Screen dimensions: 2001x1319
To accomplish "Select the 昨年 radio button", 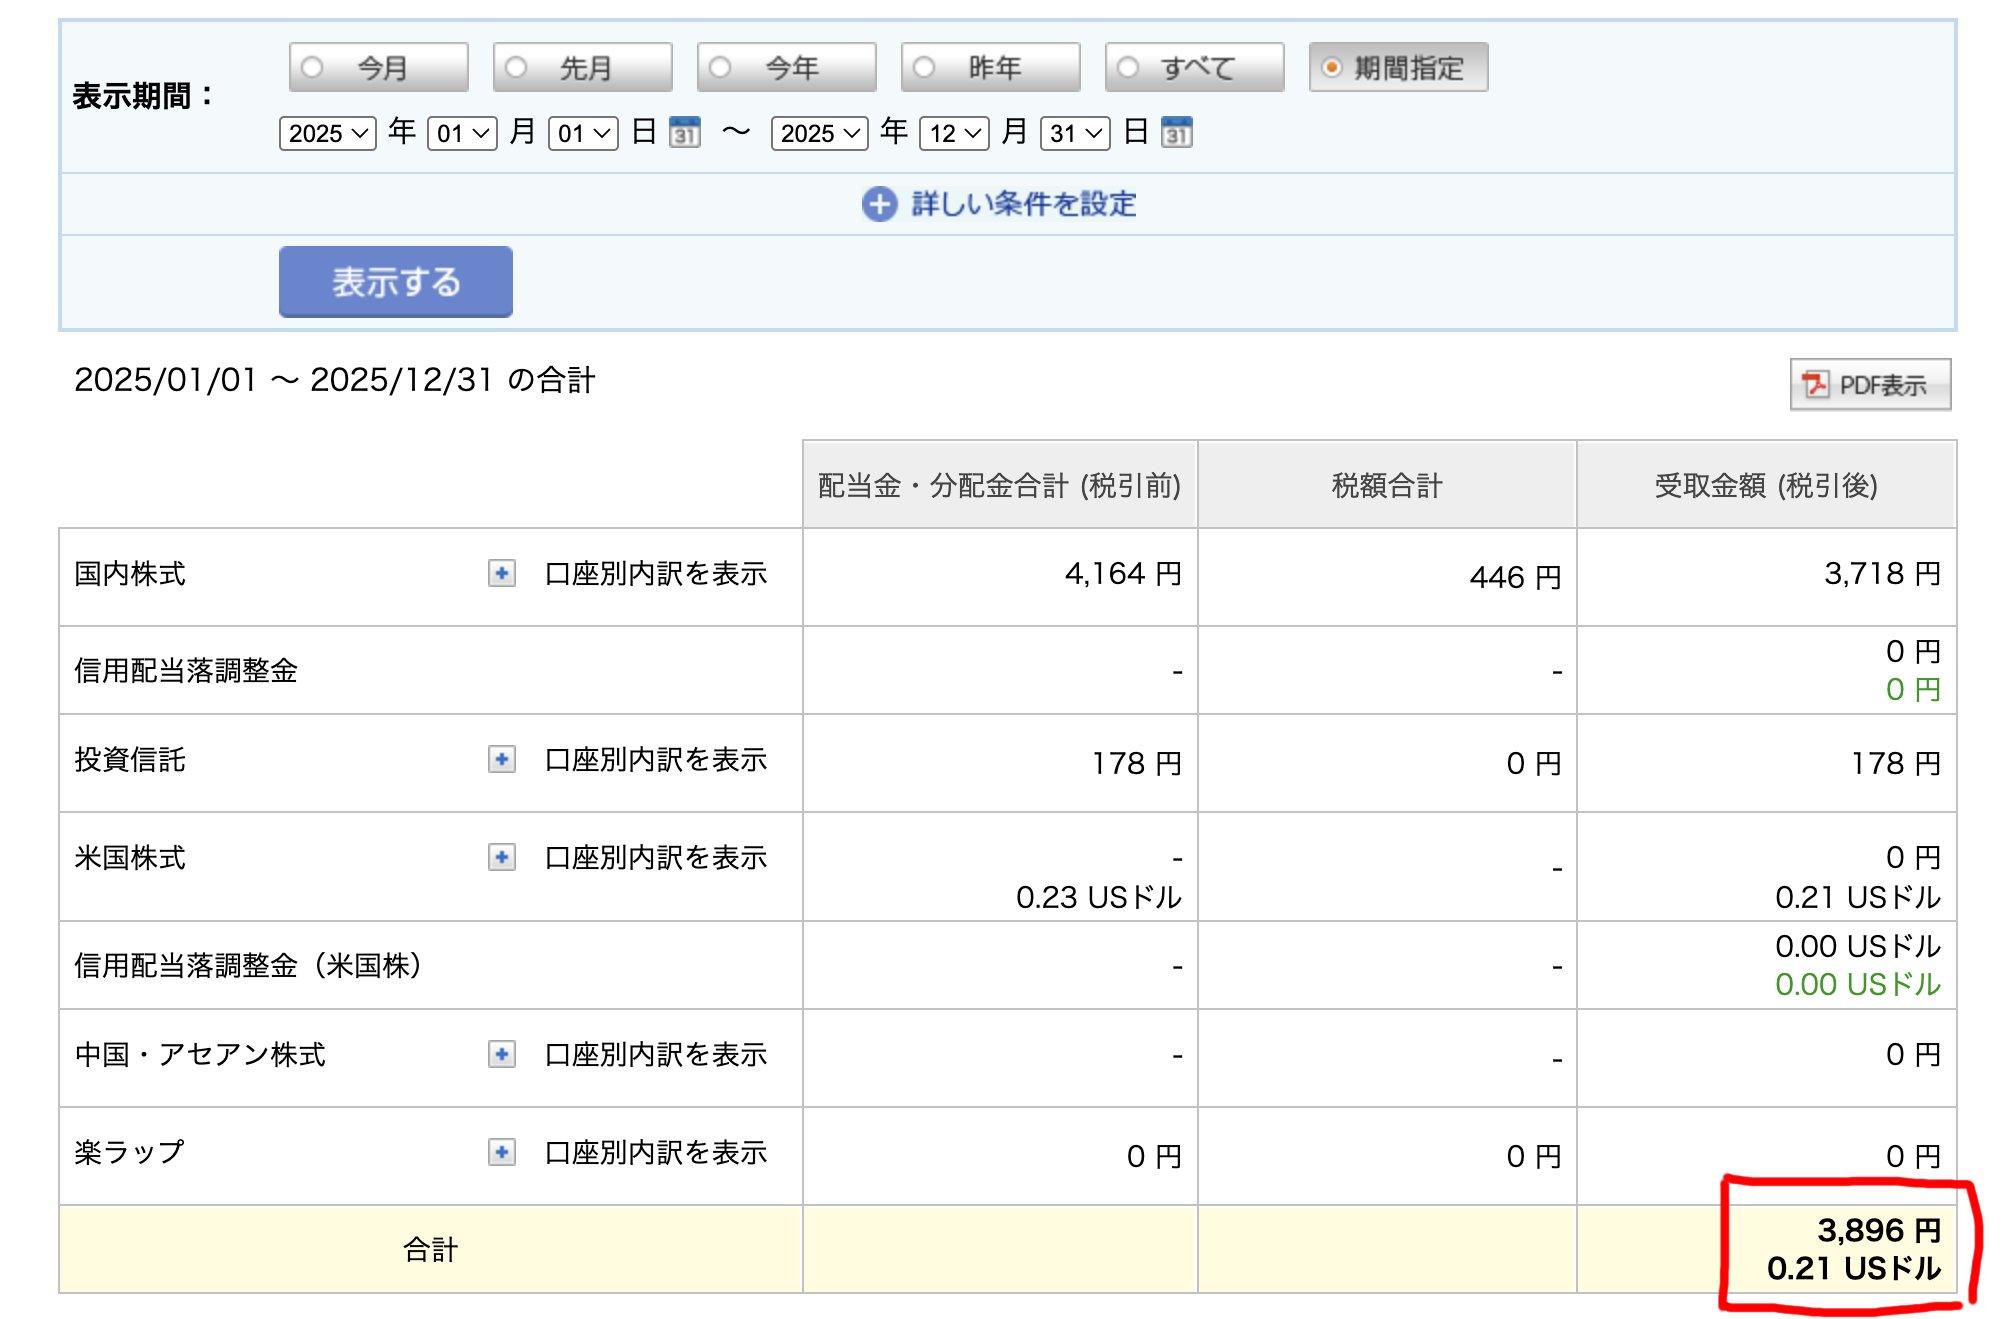I will pyautogui.click(x=925, y=67).
